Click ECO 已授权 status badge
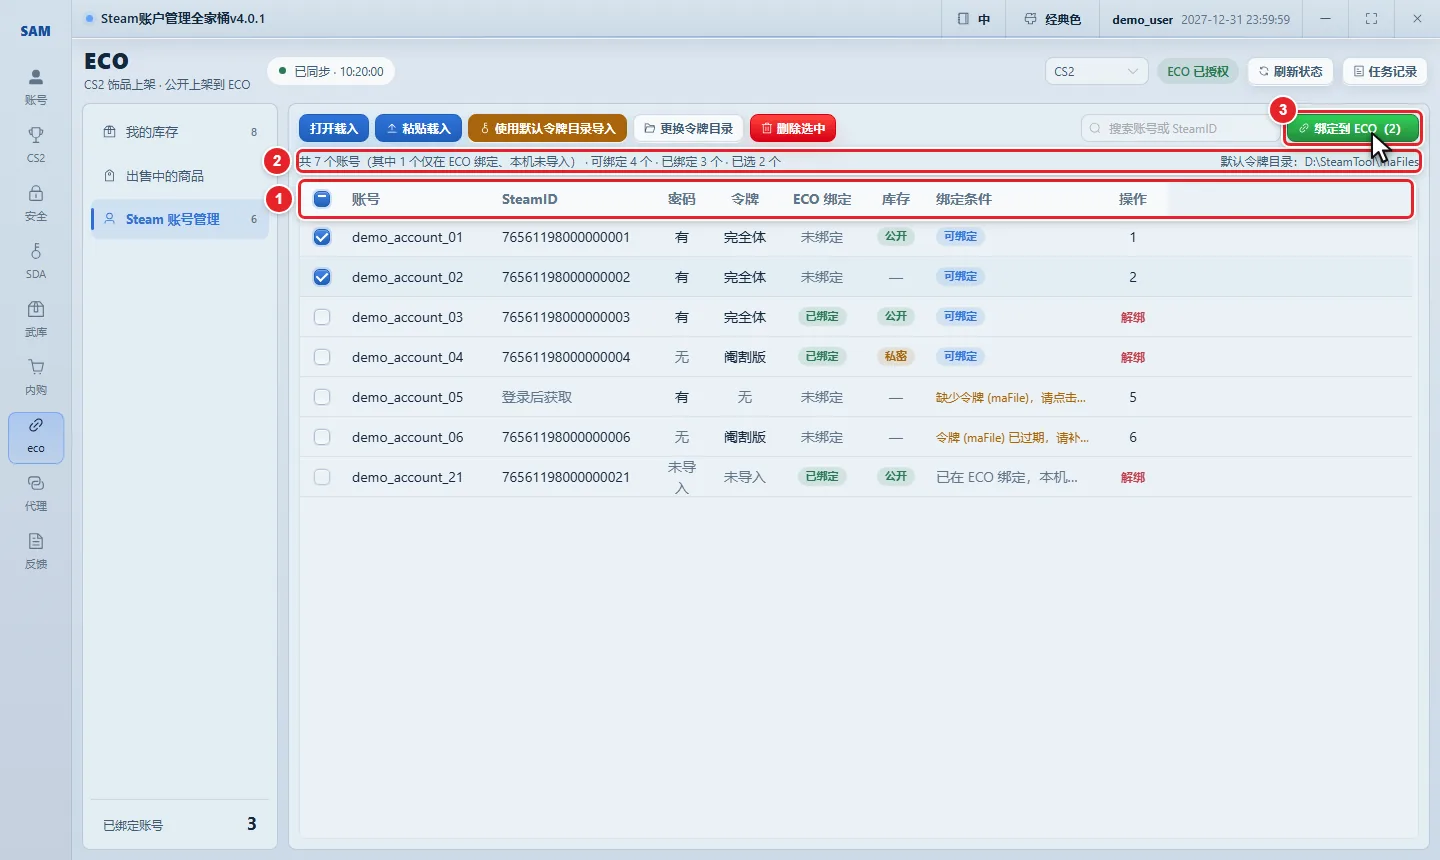 pyautogui.click(x=1198, y=71)
